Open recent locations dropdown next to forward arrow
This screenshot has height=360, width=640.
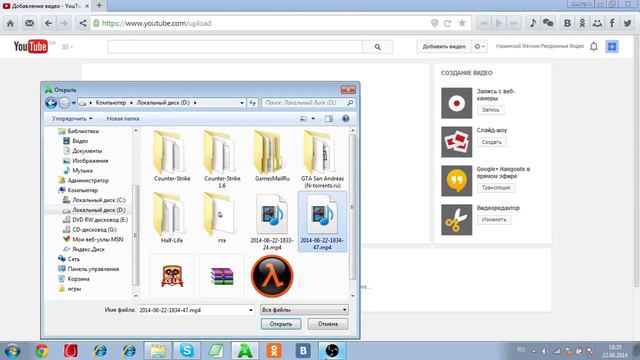tap(73, 103)
